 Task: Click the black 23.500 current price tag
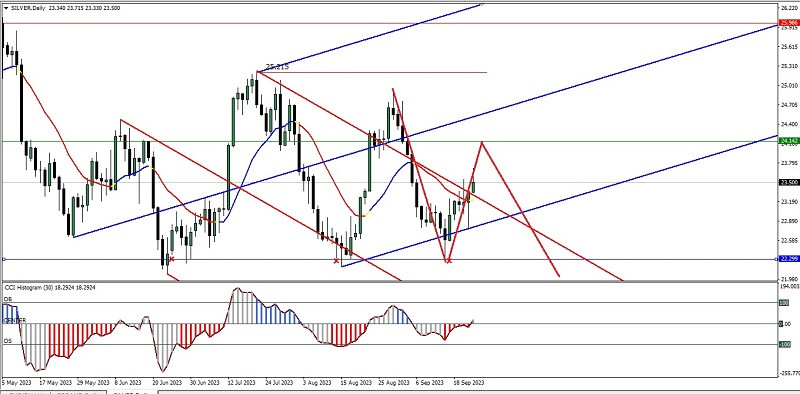787,182
